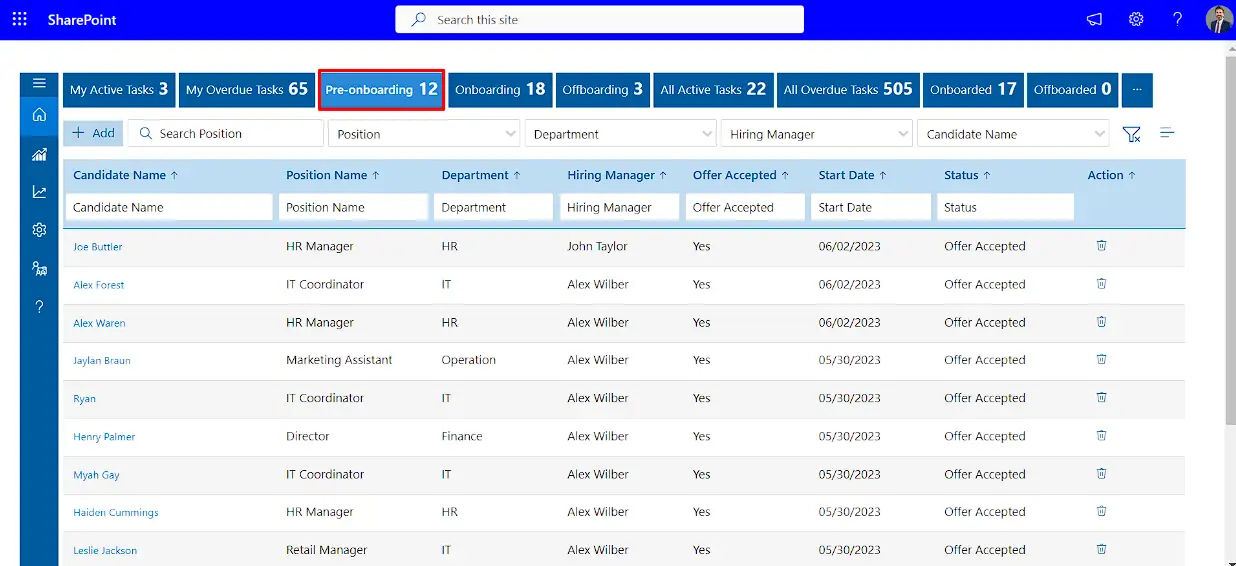Viewport: 1236px width, 566px height.
Task: Open the Hiring Manager filter dropdown
Action: [x=816, y=134]
